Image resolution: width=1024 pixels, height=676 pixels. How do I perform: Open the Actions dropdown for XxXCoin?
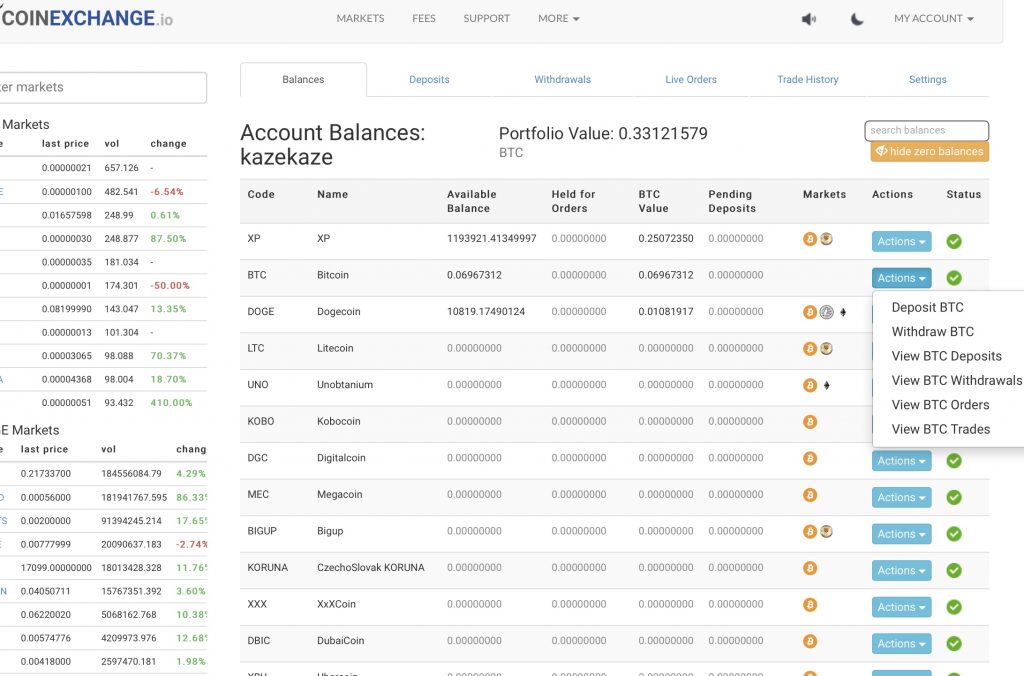[901, 607]
